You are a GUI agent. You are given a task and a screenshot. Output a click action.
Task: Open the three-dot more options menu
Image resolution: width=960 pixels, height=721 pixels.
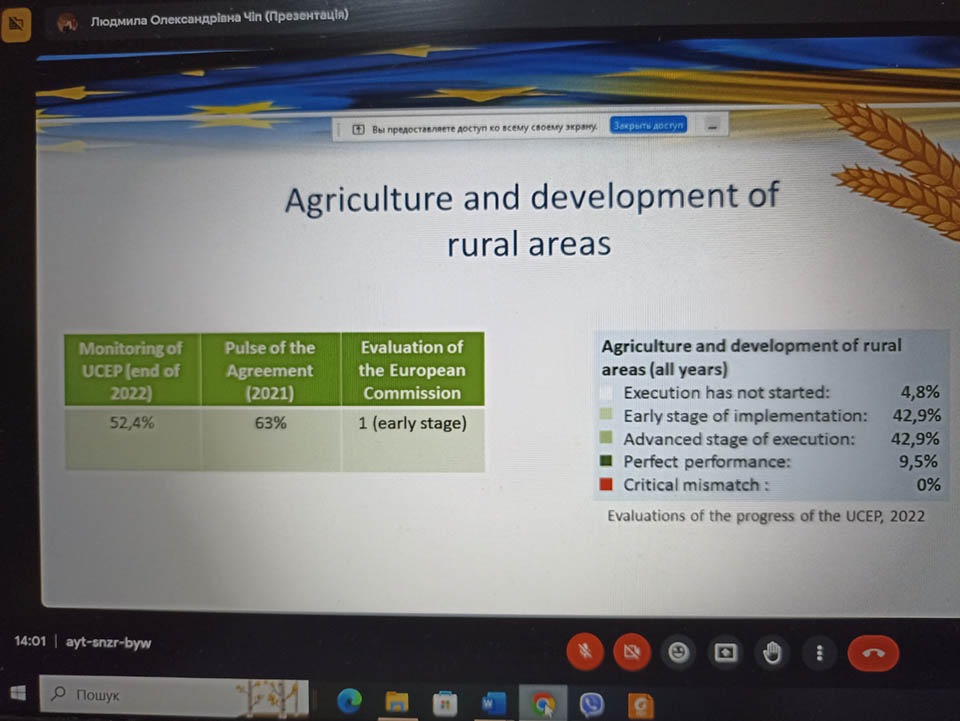tap(819, 653)
